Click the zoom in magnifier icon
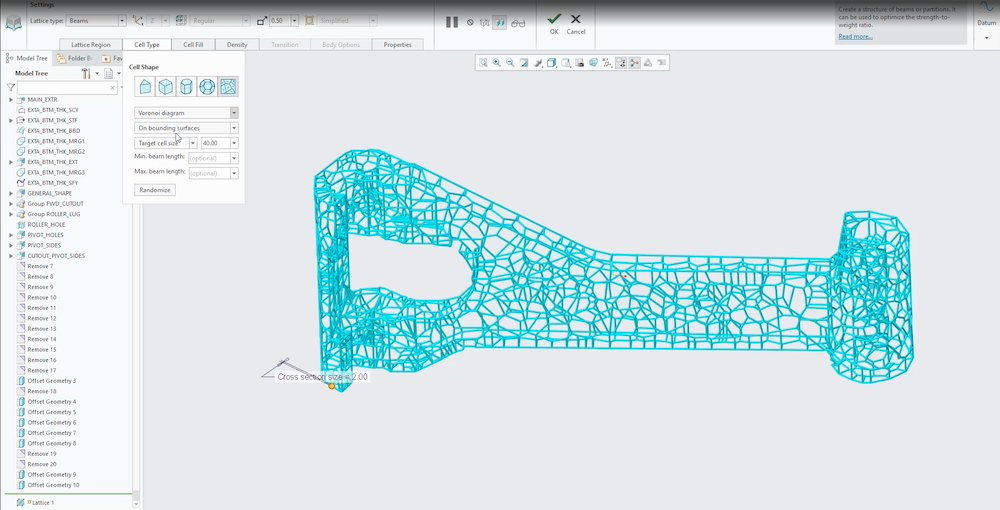The image size is (1000, 510). [x=497, y=62]
